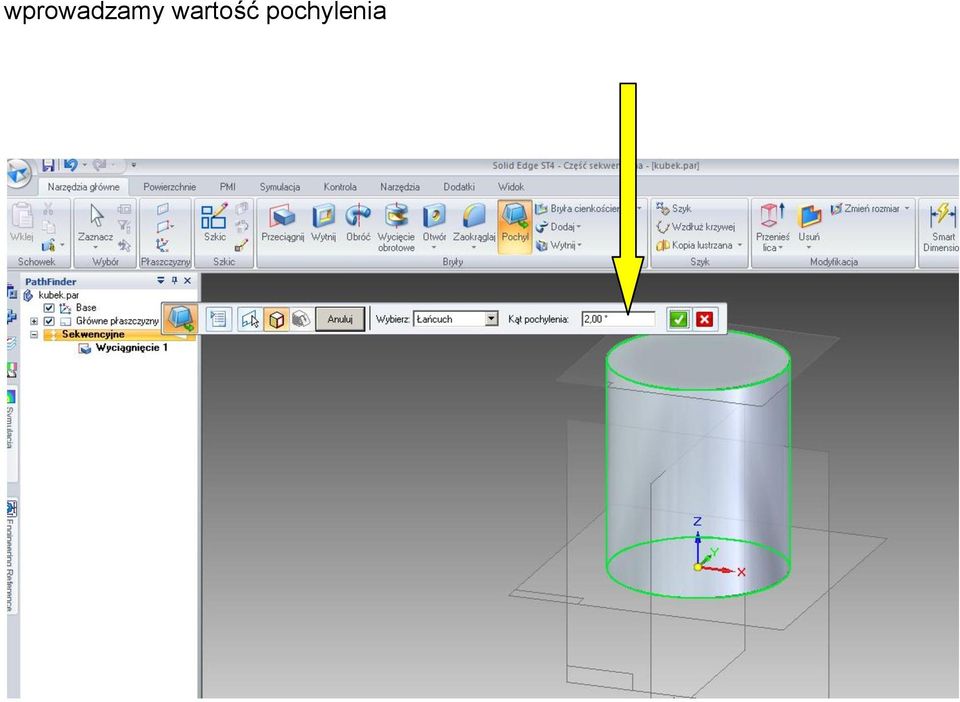This screenshot has height=702, width=960.
Task: Save the document with the floppy icon
Action: [48, 165]
